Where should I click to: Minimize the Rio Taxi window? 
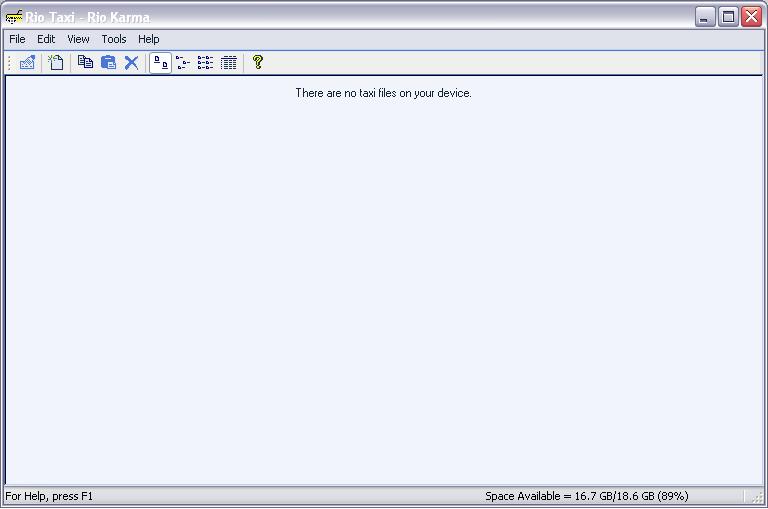pos(705,17)
